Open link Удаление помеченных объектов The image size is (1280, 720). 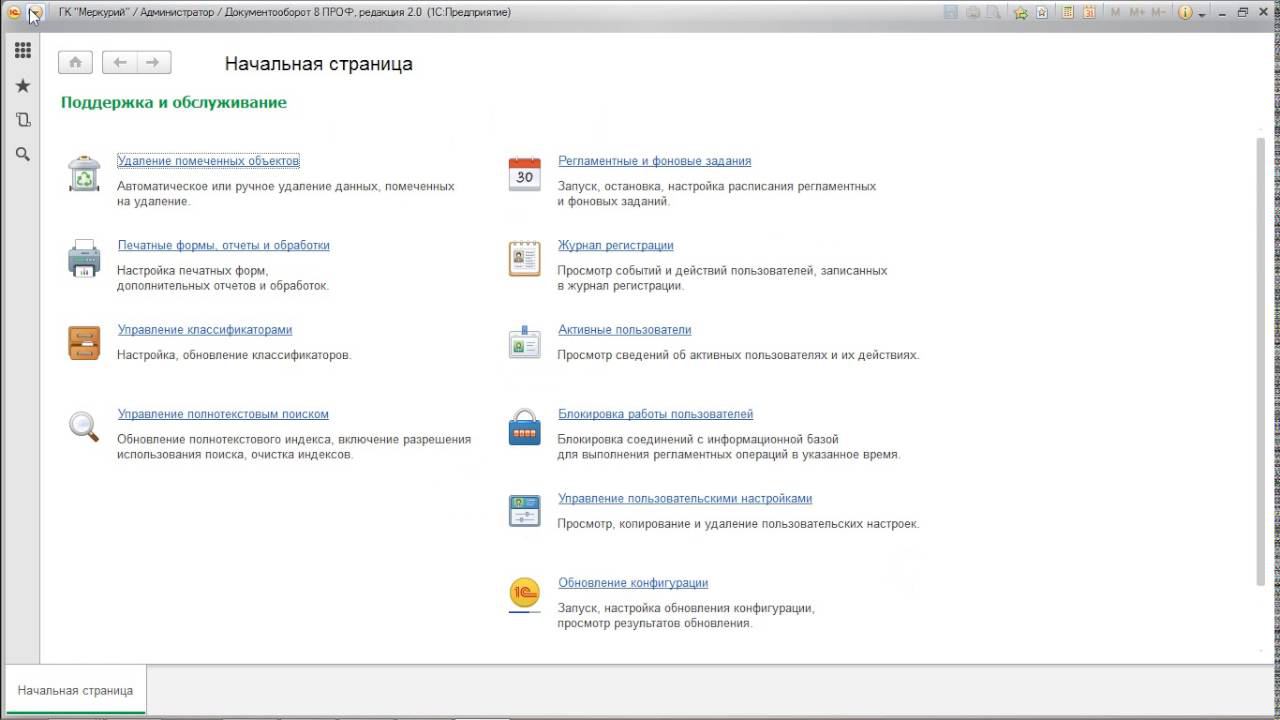[208, 161]
